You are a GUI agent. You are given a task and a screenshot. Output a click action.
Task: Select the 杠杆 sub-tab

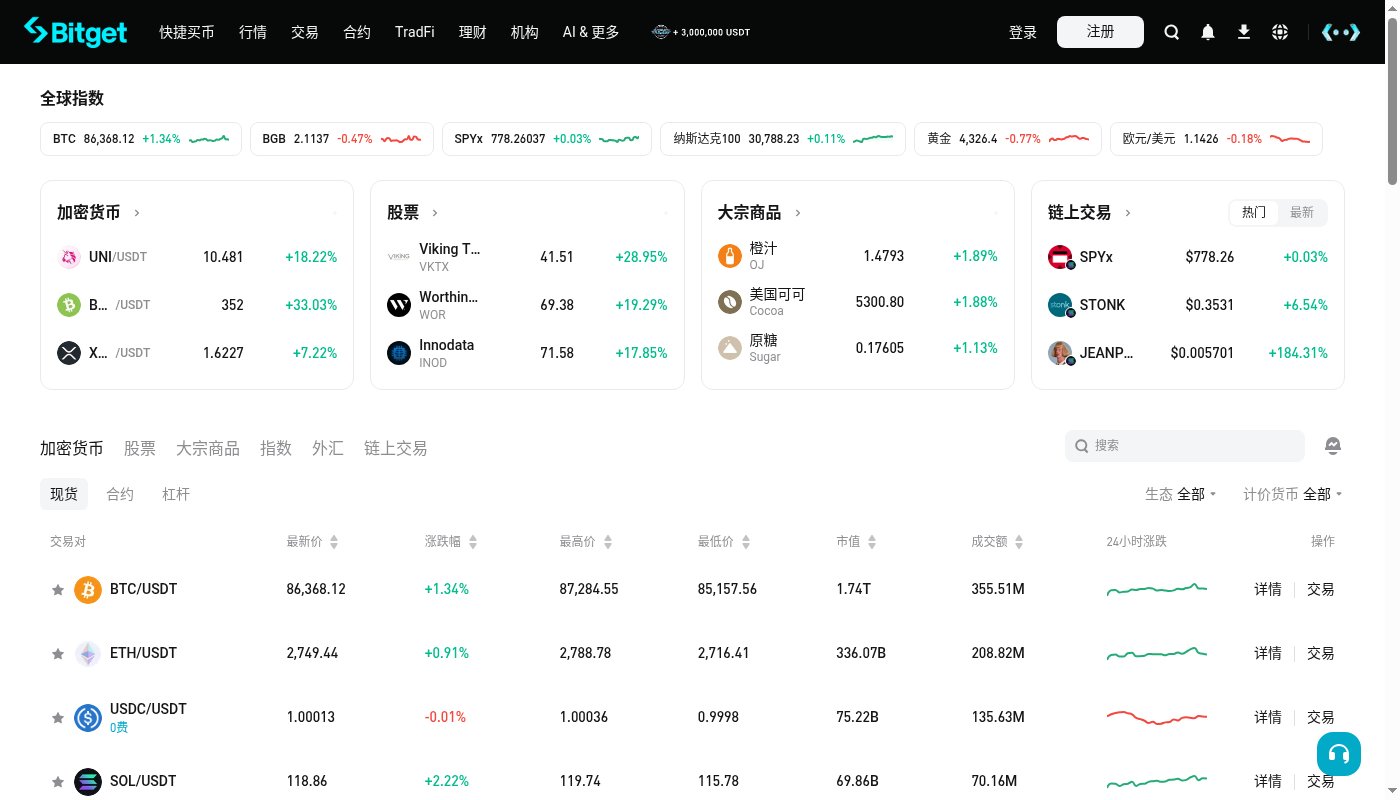point(176,494)
